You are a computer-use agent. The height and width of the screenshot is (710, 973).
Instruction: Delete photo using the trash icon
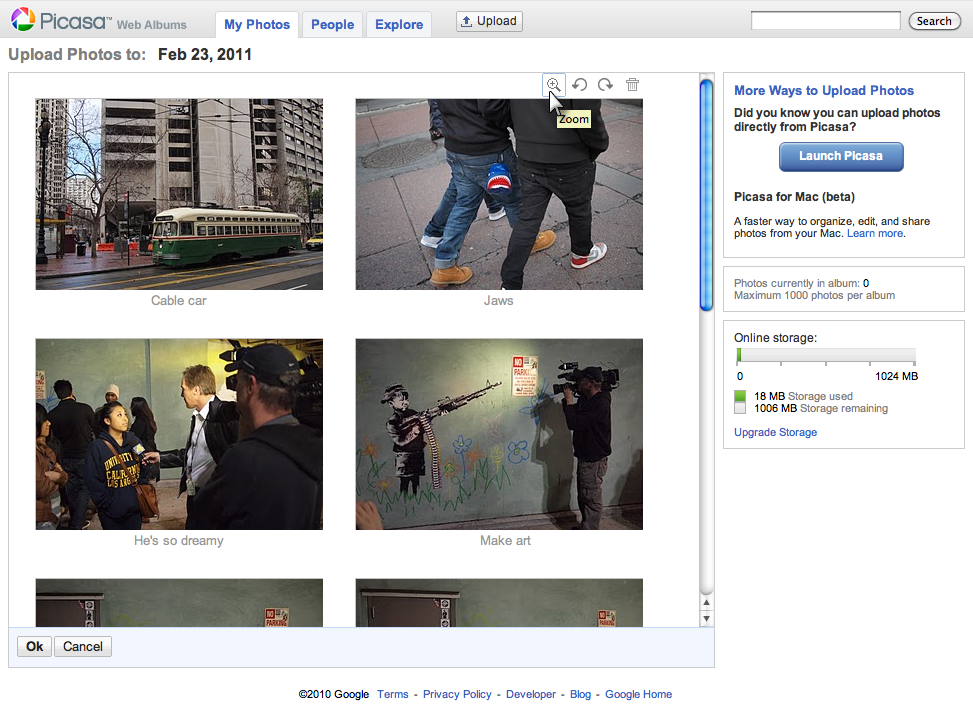[x=632, y=85]
